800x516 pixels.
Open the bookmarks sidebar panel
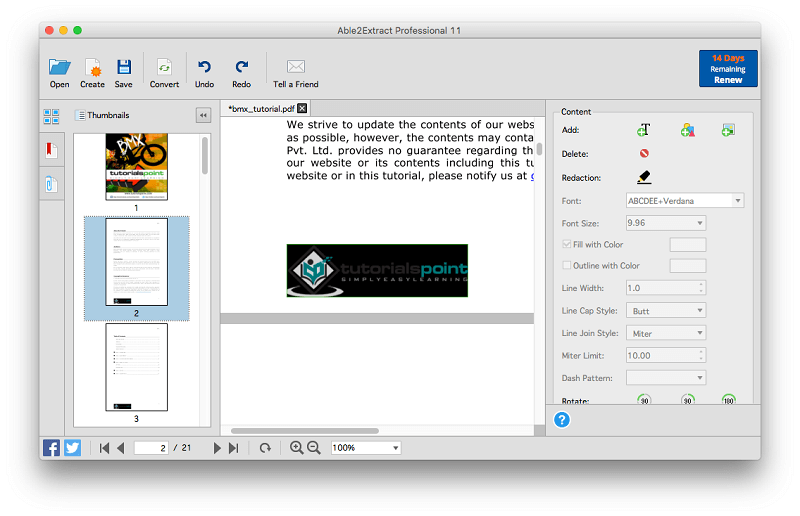coord(51,150)
